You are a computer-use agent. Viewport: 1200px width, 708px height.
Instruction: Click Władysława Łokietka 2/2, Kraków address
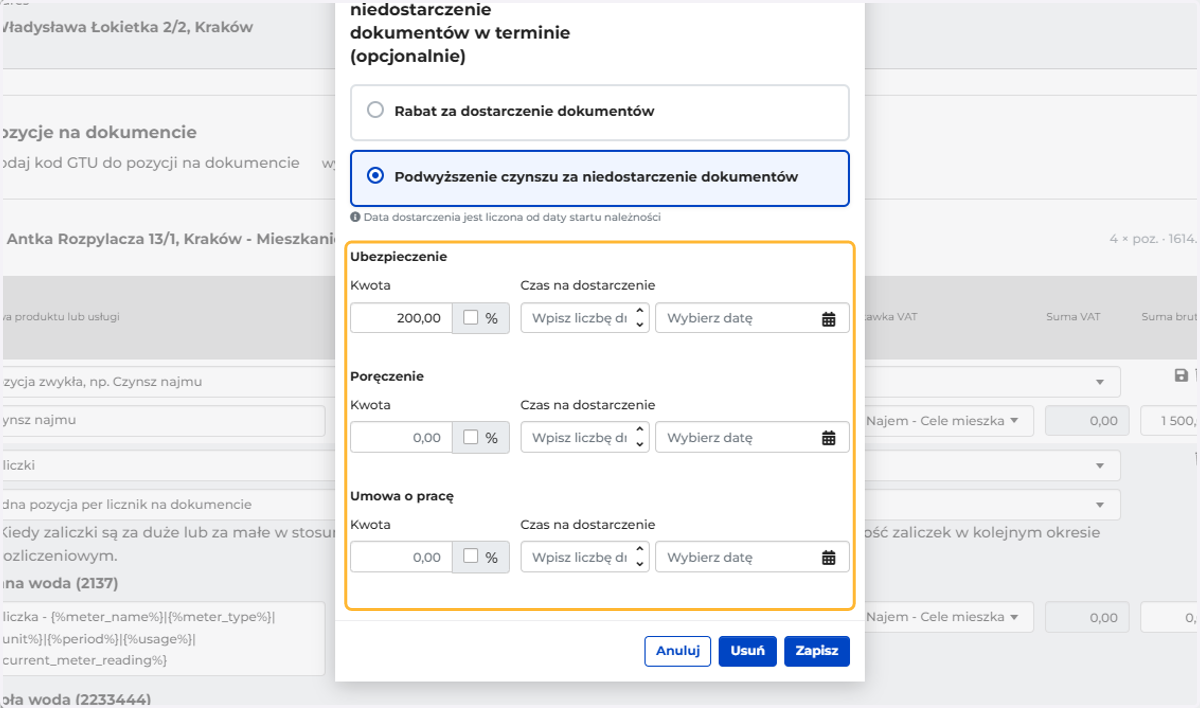click(x=127, y=27)
